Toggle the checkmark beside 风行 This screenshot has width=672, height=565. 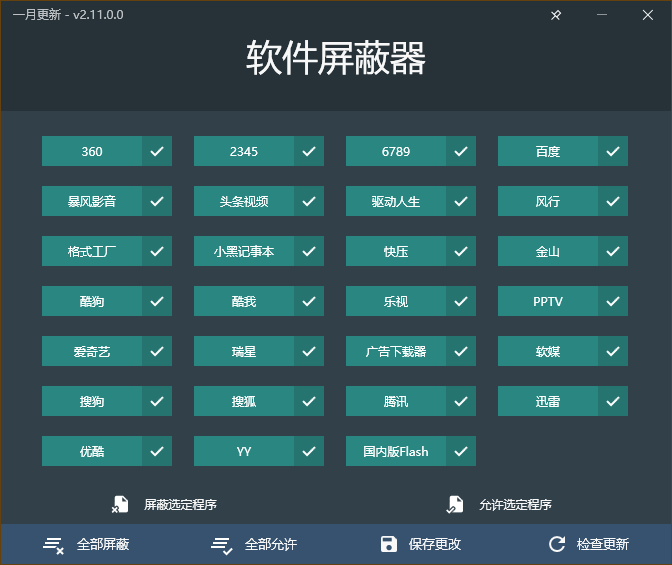[613, 201]
